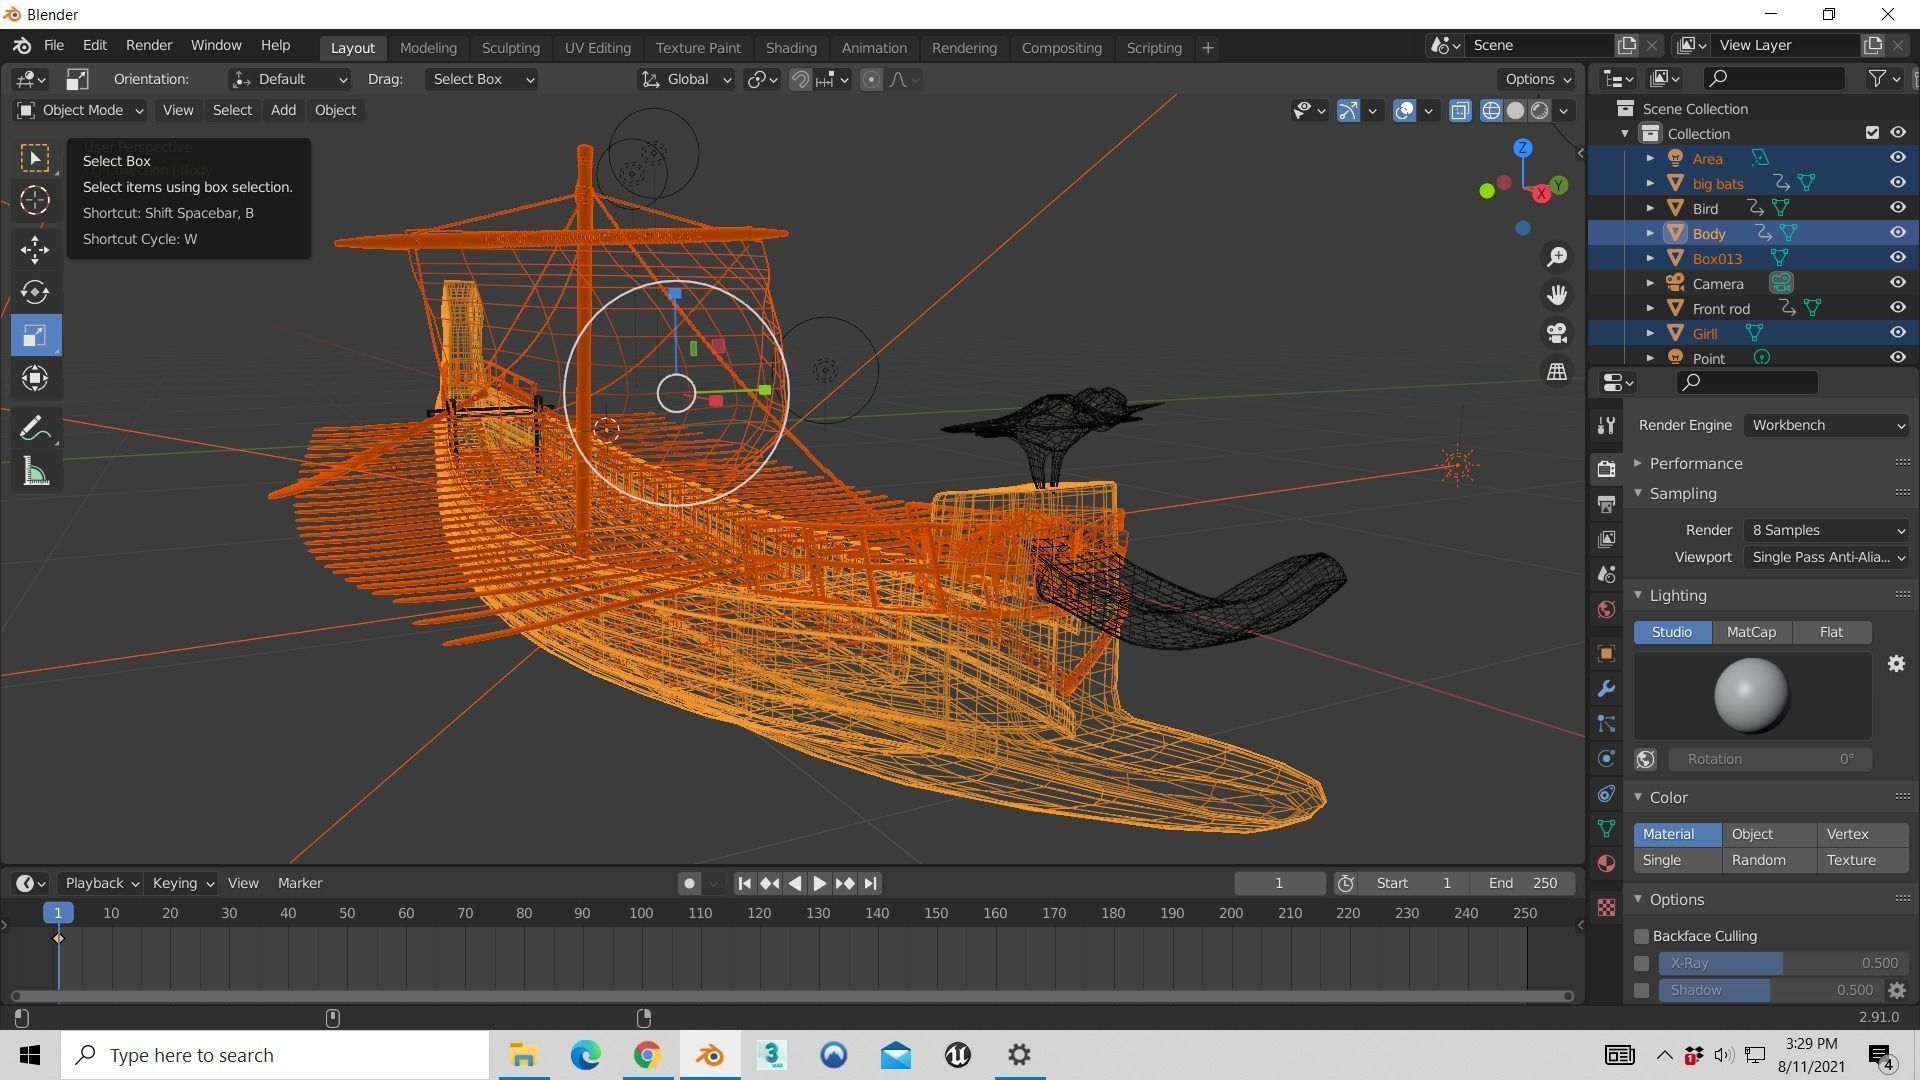Select the Annotate tool
The image size is (1920, 1080).
35,429
